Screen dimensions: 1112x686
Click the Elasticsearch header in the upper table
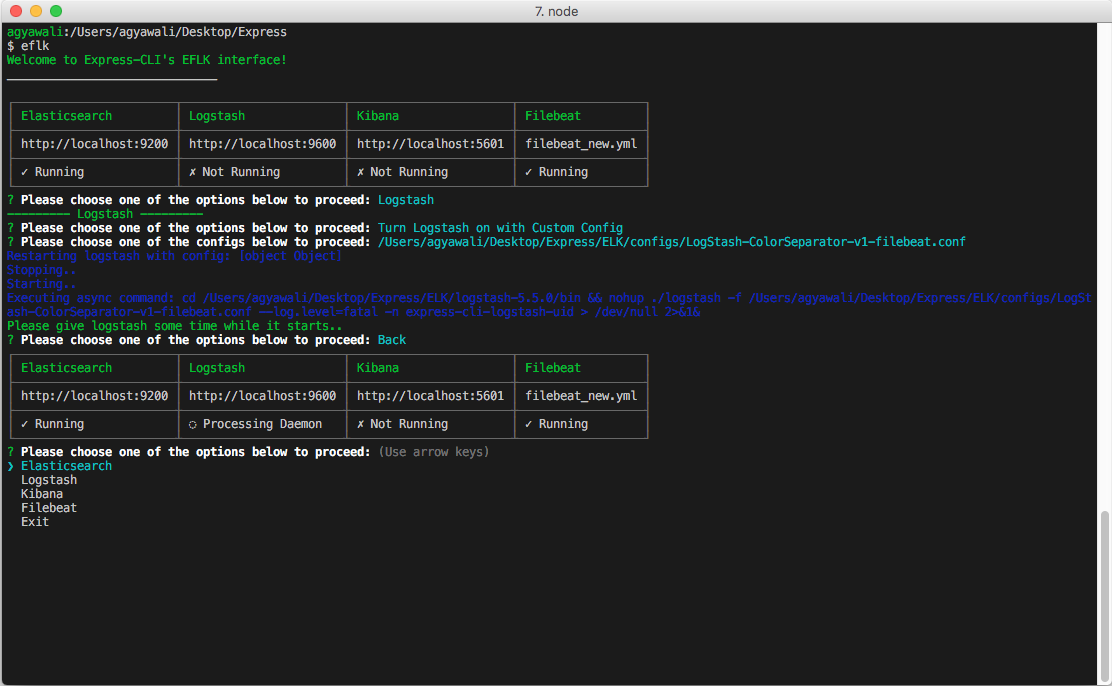pos(66,116)
